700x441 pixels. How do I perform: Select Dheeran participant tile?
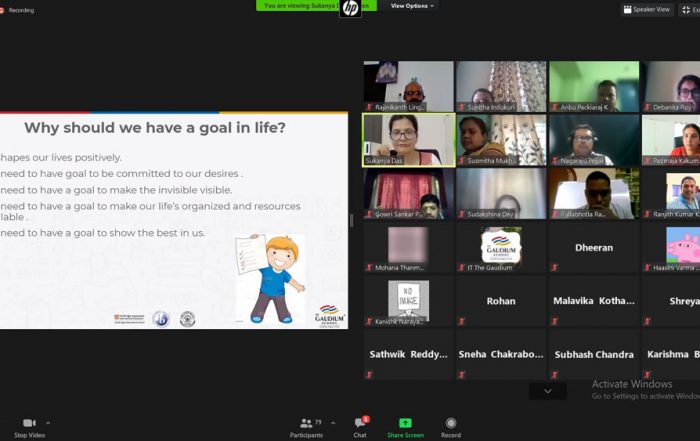[594, 247]
